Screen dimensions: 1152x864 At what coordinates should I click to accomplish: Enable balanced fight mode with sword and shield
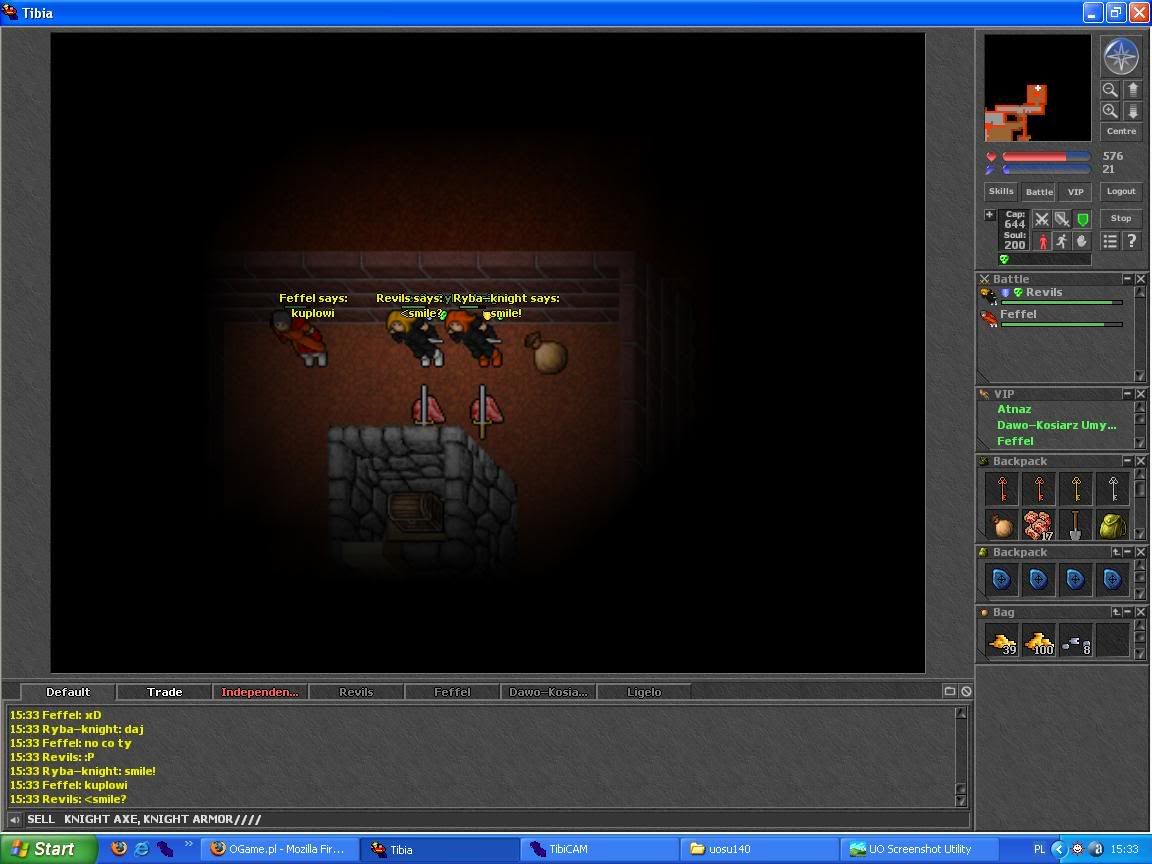pos(1062,219)
